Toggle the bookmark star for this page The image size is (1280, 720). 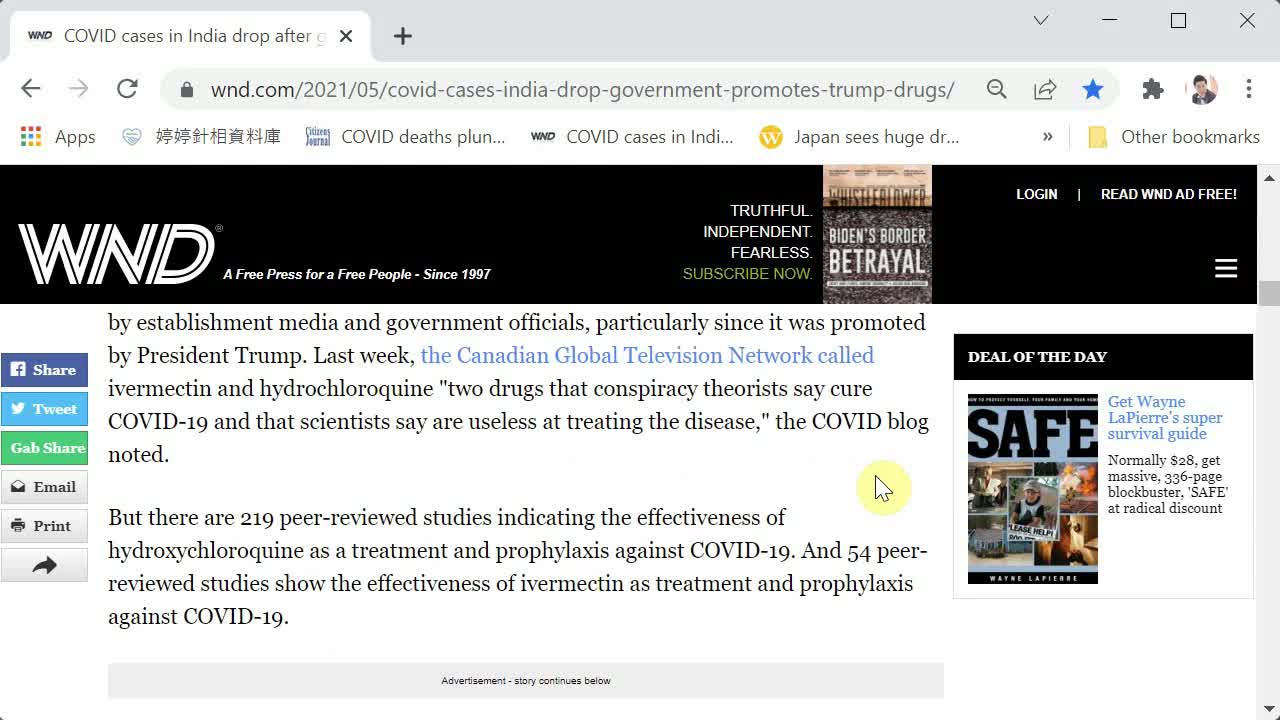[1093, 89]
